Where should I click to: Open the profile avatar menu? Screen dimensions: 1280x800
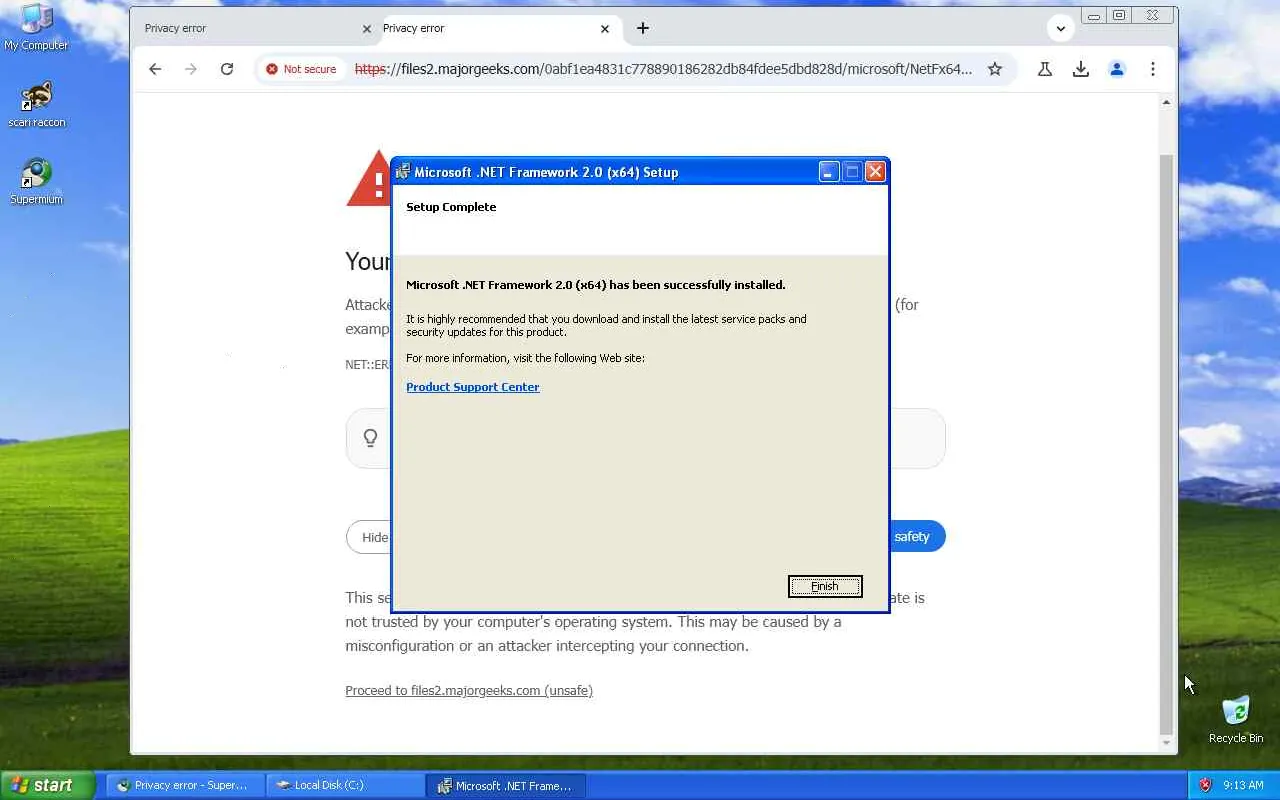tap(1117, 69)
